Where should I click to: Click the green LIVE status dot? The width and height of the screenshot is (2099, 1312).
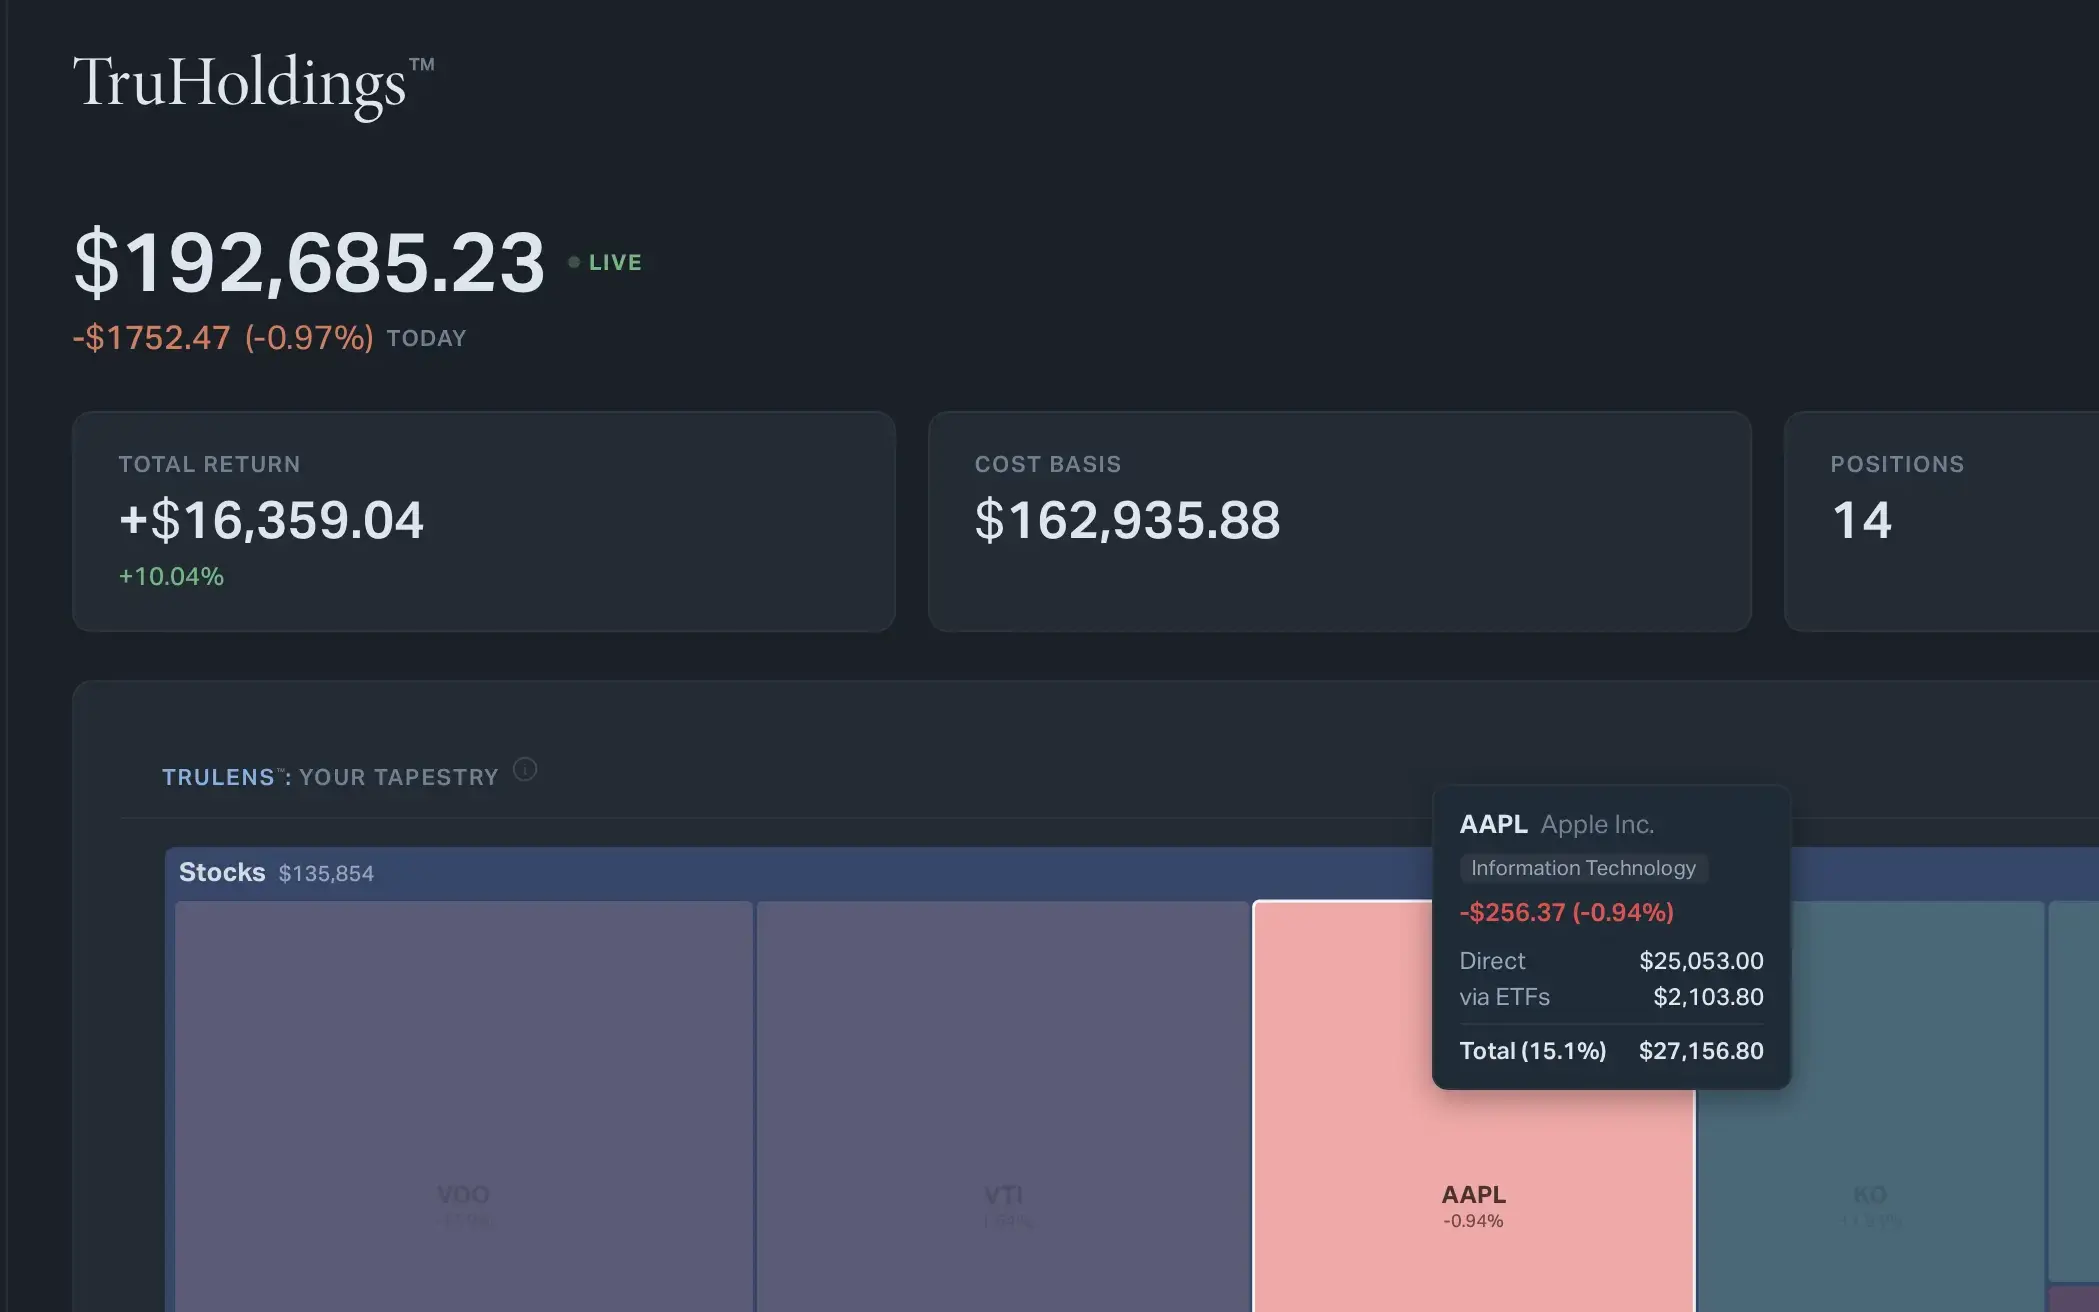(574, 262)
